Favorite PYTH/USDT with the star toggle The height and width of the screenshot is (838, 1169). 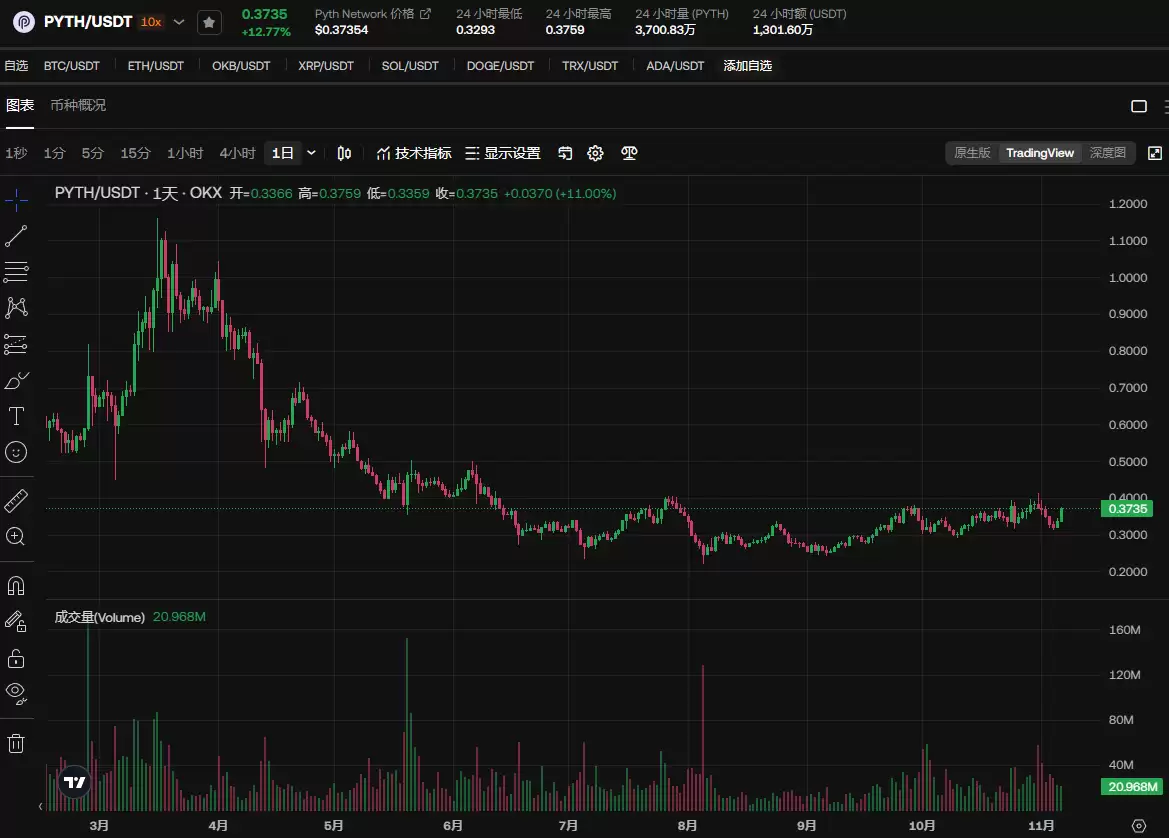pyautogui.click(x=209, y=22)
